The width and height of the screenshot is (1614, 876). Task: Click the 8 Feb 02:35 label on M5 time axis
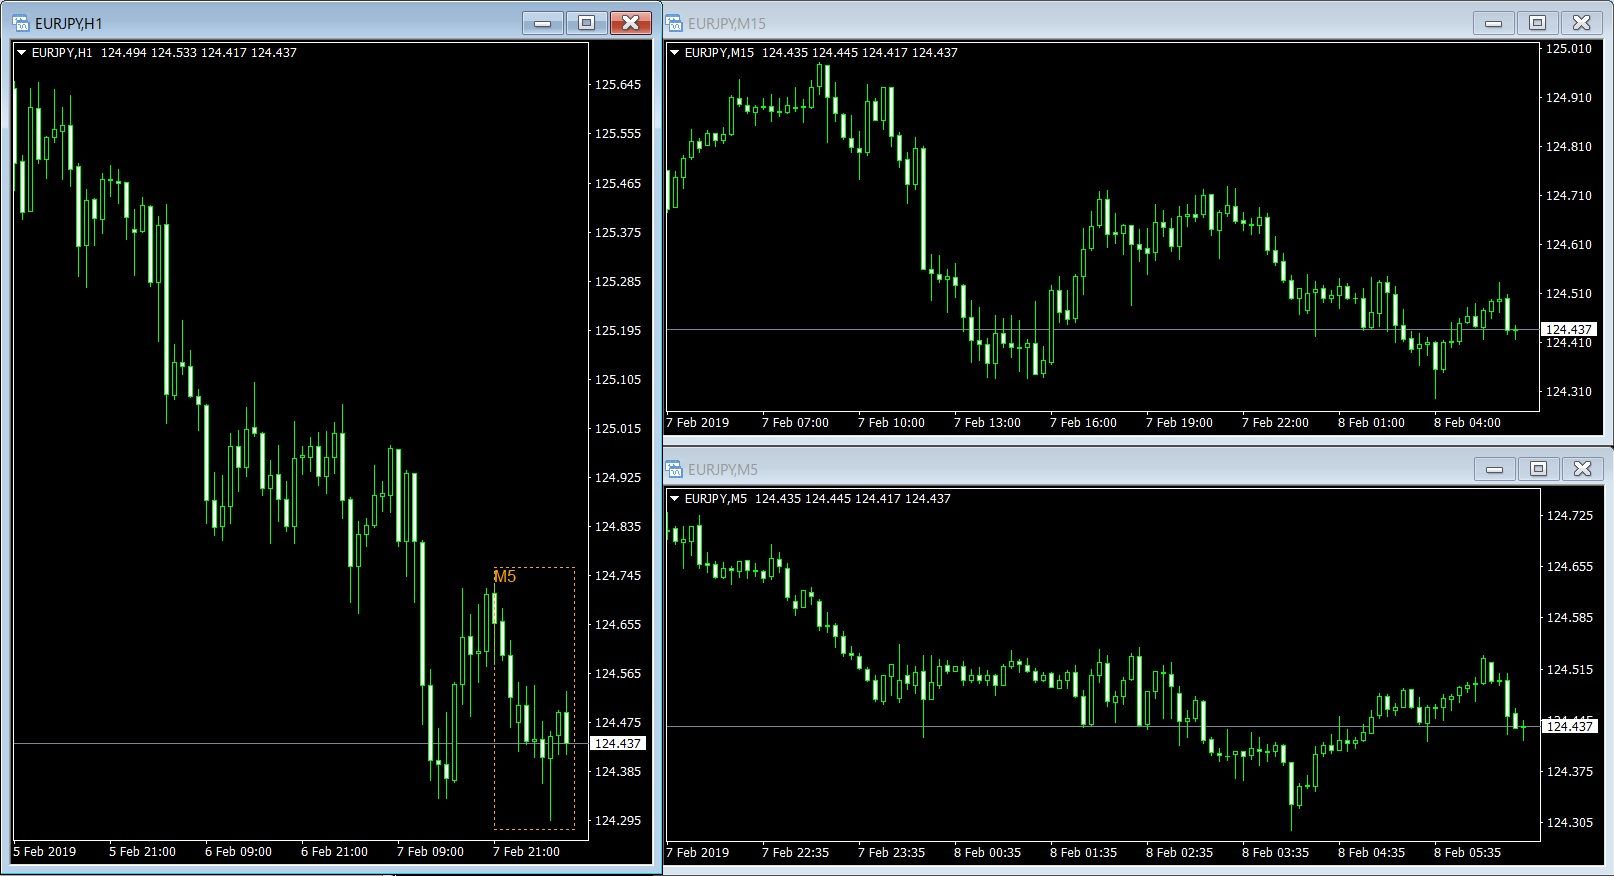(x=1179, y=853)
